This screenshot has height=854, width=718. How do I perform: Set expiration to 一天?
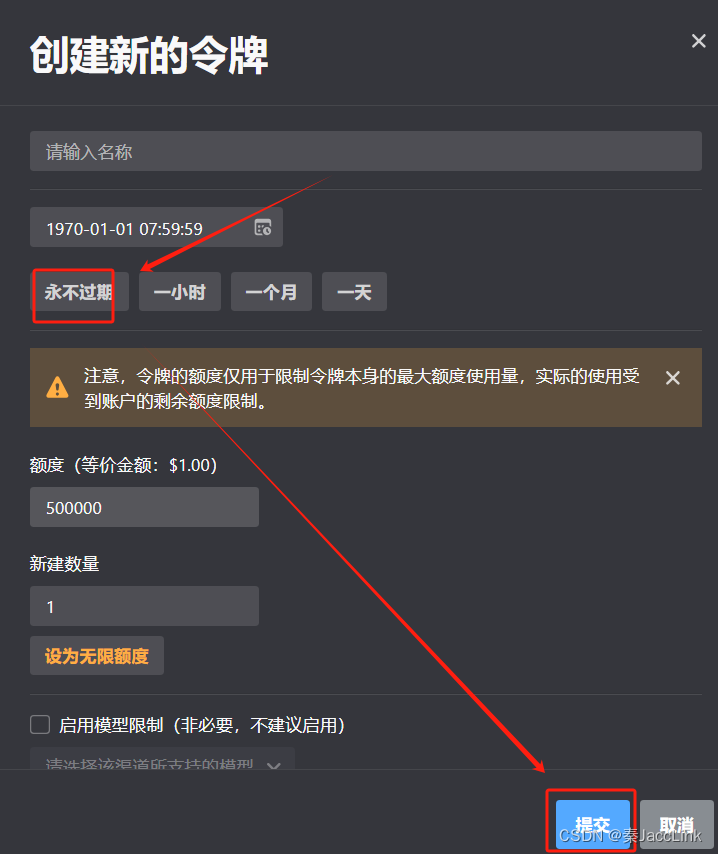pyautogui.click(x=354, y=292)
